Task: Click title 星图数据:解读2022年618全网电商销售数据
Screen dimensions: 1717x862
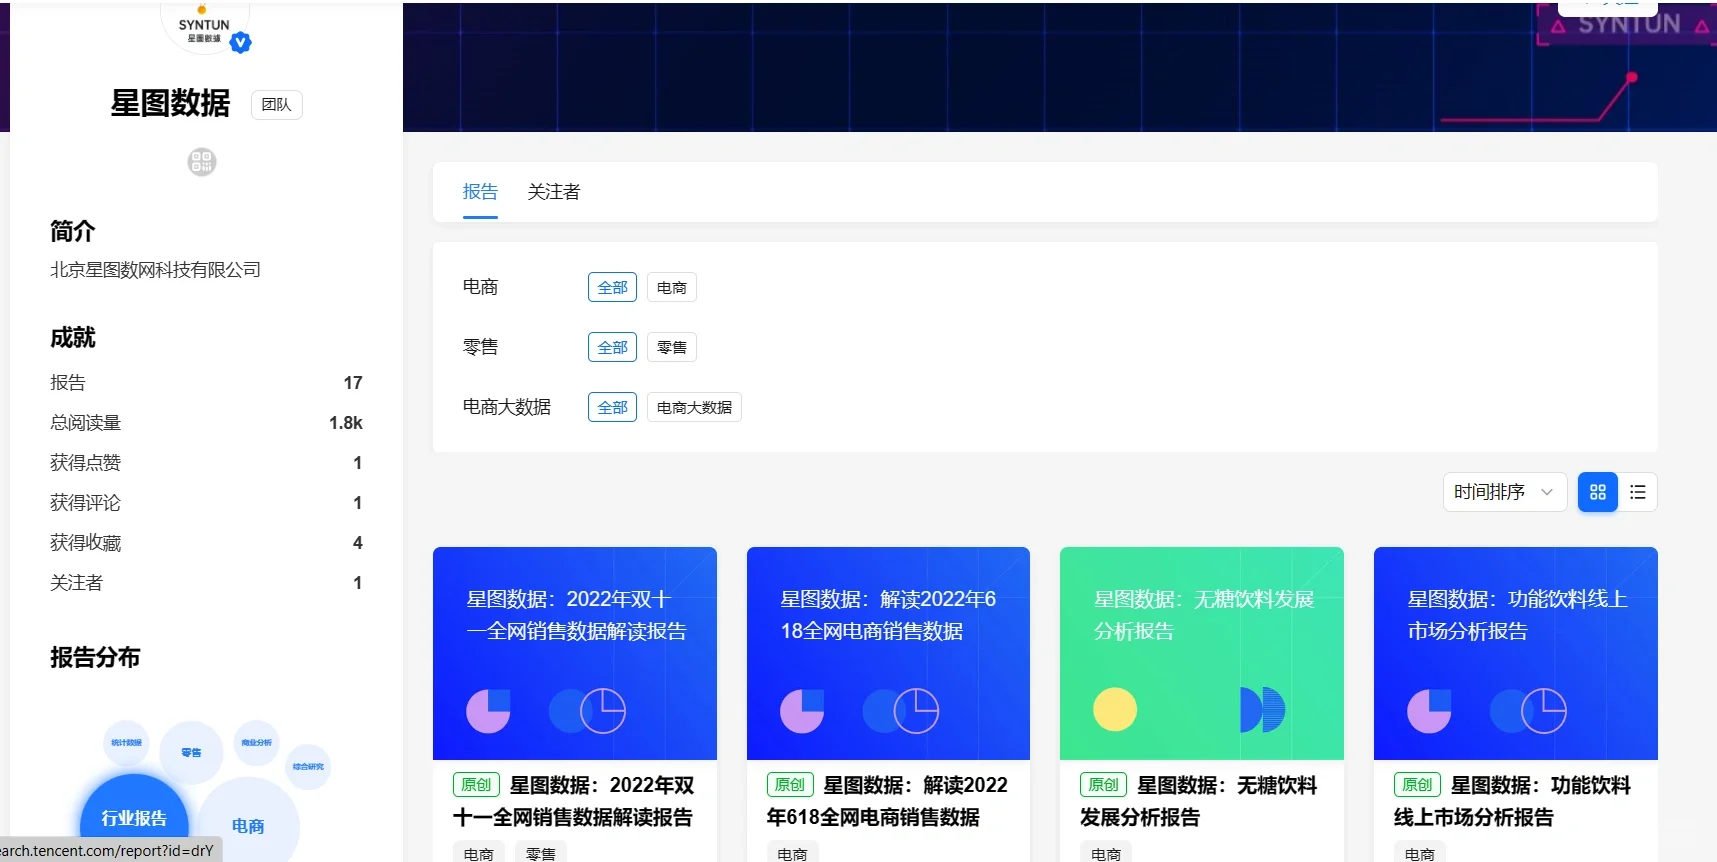Action: pos(888,801)
